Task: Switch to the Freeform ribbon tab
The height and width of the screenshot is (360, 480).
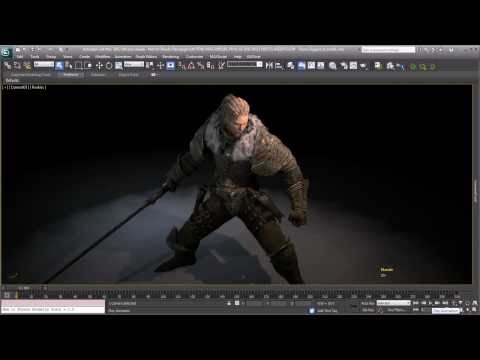Action: pos(71,75)
